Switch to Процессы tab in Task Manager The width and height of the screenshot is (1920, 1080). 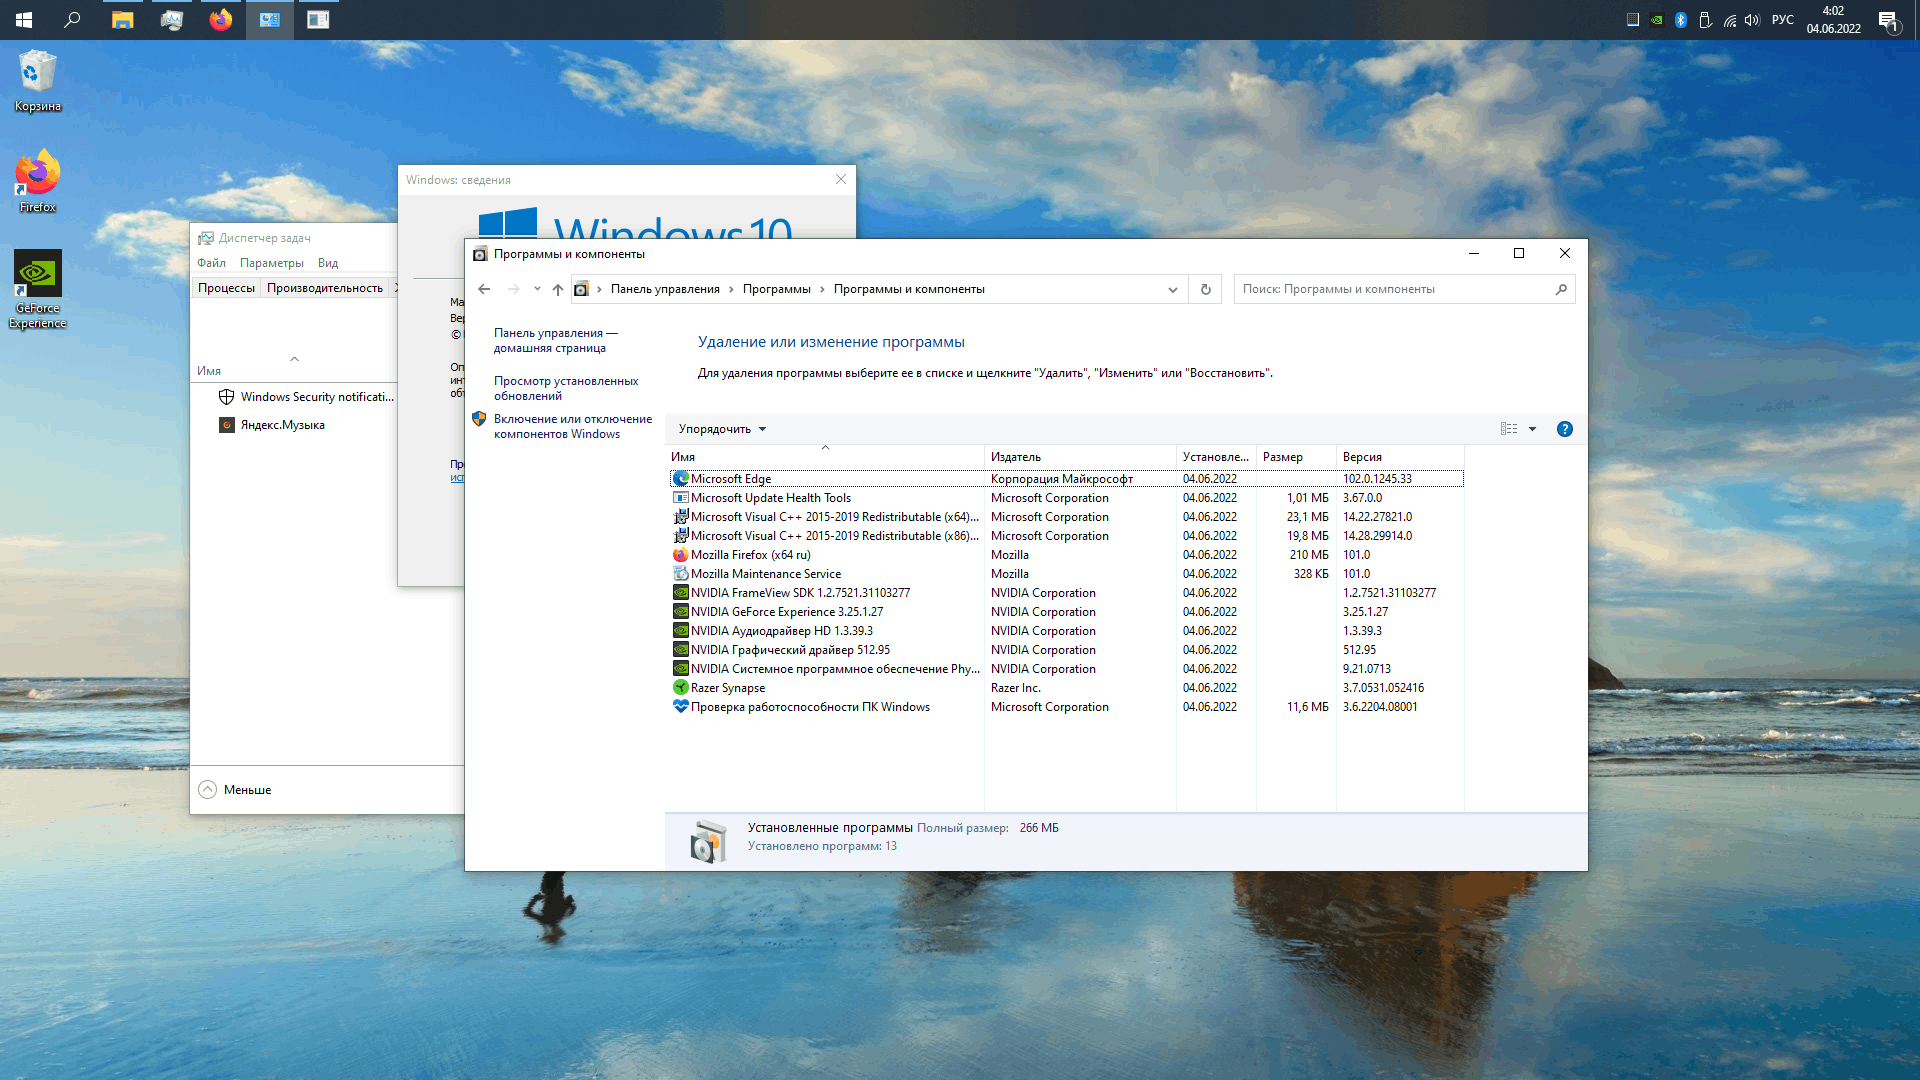(226, 288)
